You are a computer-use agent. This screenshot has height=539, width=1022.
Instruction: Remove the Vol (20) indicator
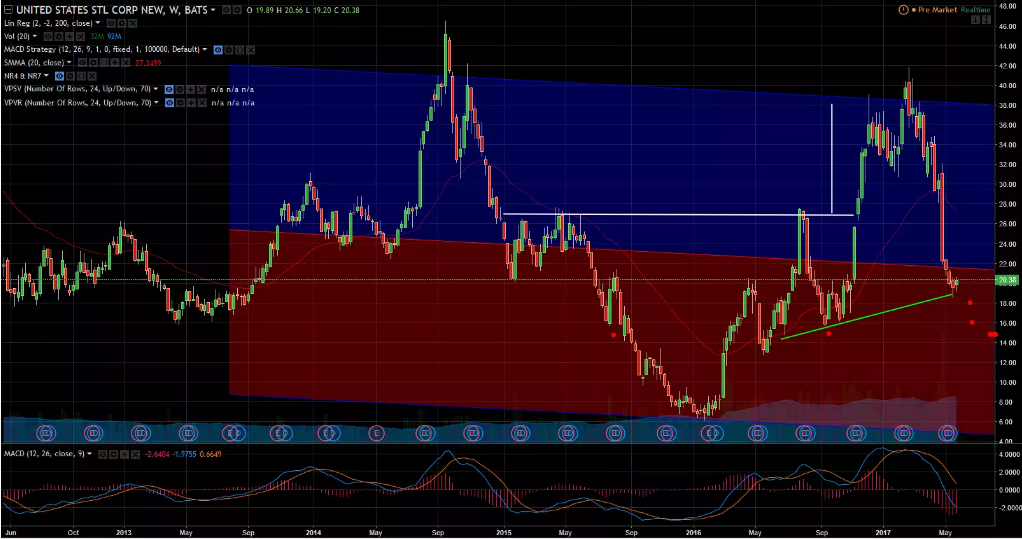[x=80, y=36]
